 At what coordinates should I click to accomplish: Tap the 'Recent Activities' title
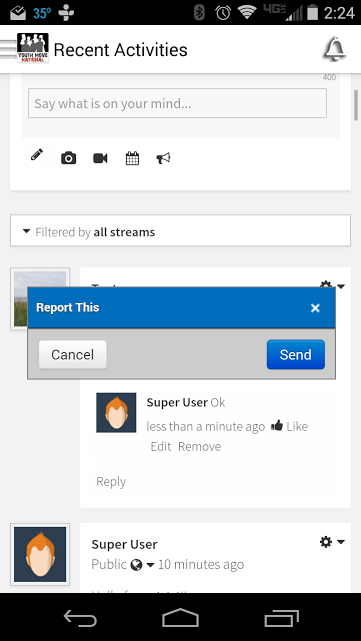tap(121, 50)
